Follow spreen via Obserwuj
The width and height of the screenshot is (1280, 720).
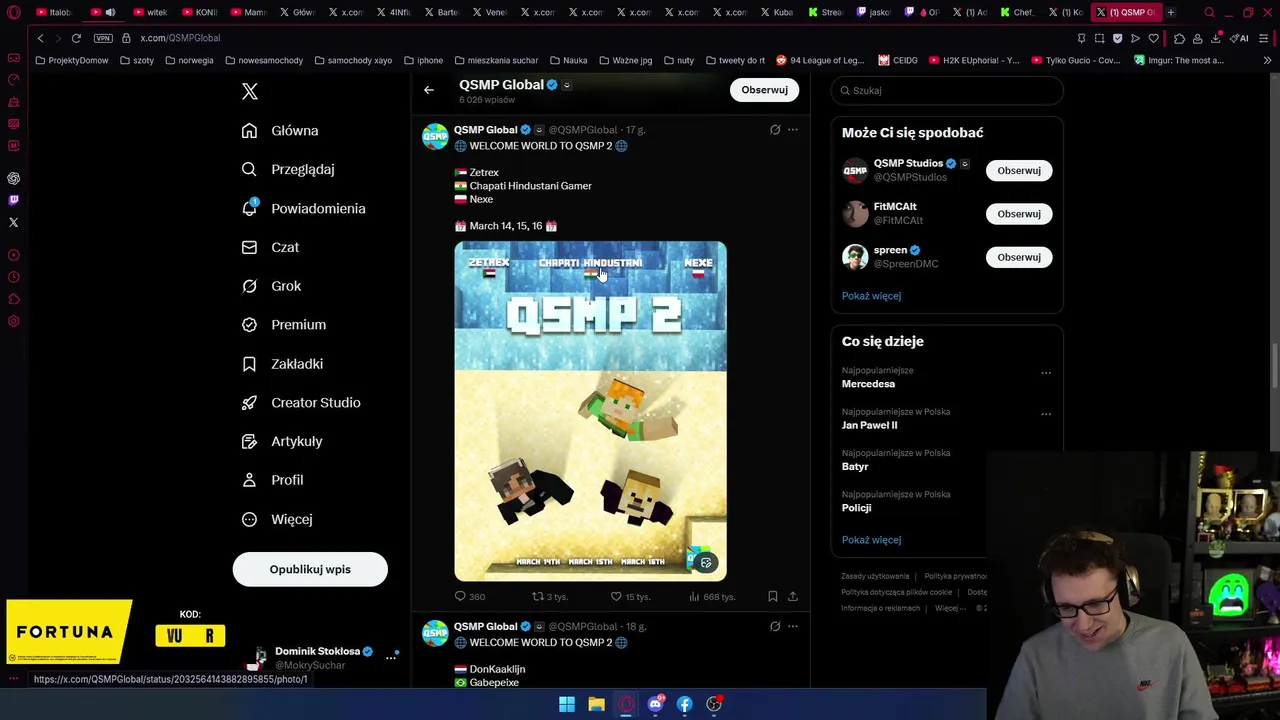click(x=1019, y=257)
